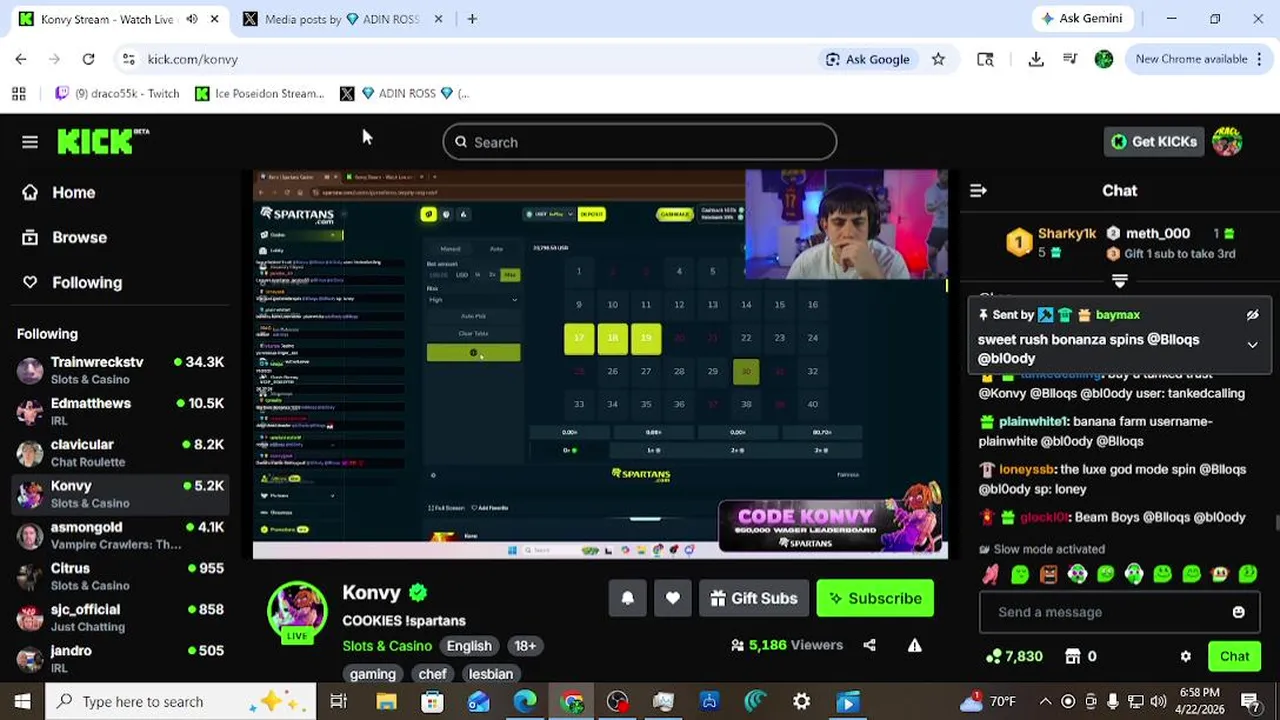This screenshot has height=720, width=1280.
Task: Click the chef tag
Action: point(432,673)
